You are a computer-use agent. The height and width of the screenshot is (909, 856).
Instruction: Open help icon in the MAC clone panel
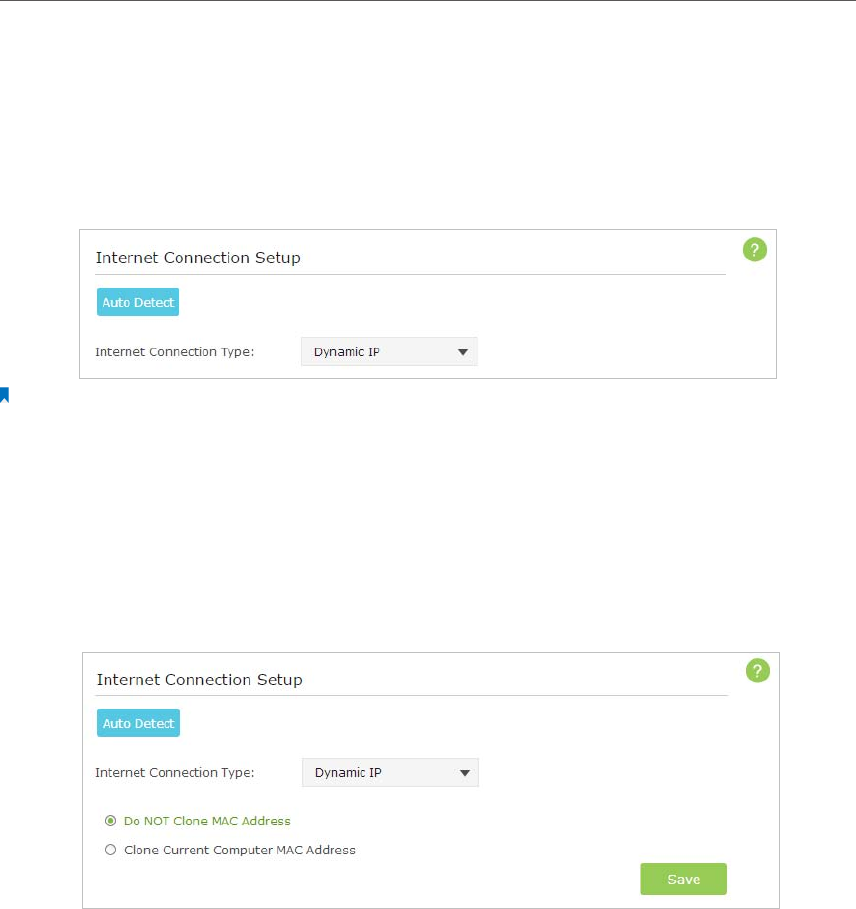click(x=757, y=671)
